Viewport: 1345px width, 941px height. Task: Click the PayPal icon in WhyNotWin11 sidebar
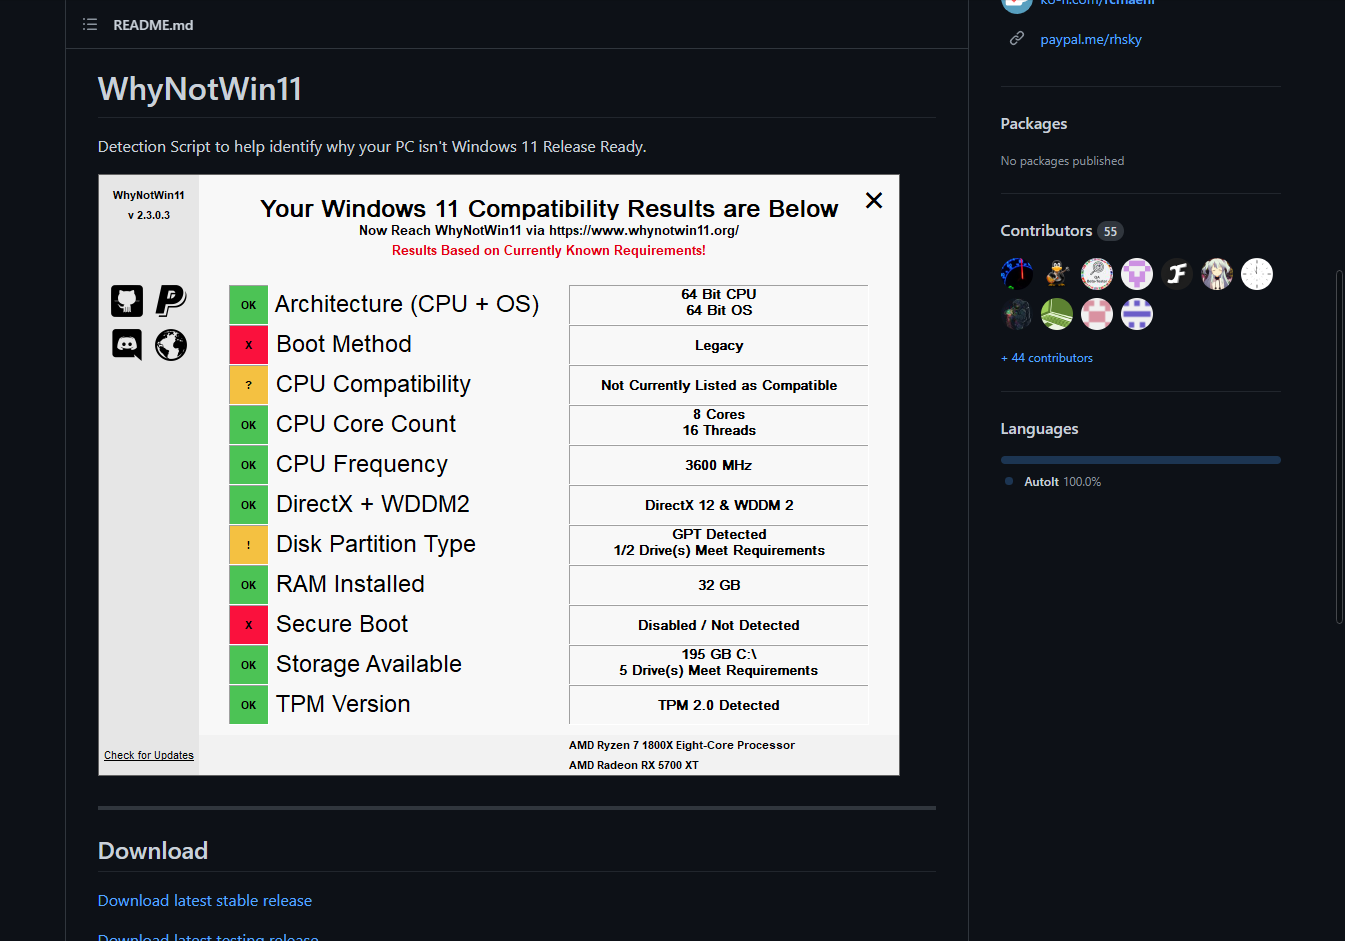click(x=171, y=300)
